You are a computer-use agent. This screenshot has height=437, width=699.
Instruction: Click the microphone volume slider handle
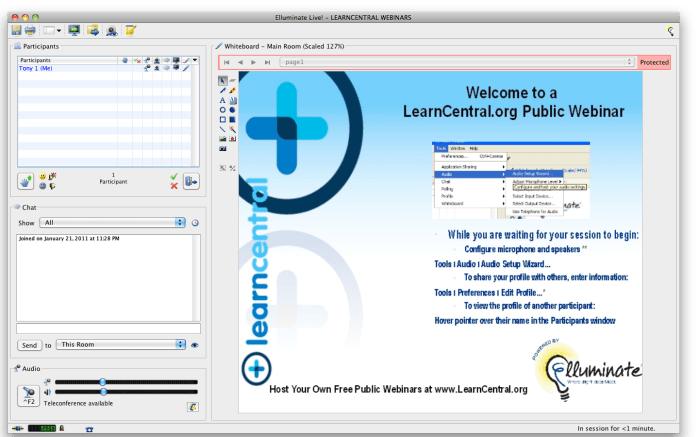tap(102, 382)
